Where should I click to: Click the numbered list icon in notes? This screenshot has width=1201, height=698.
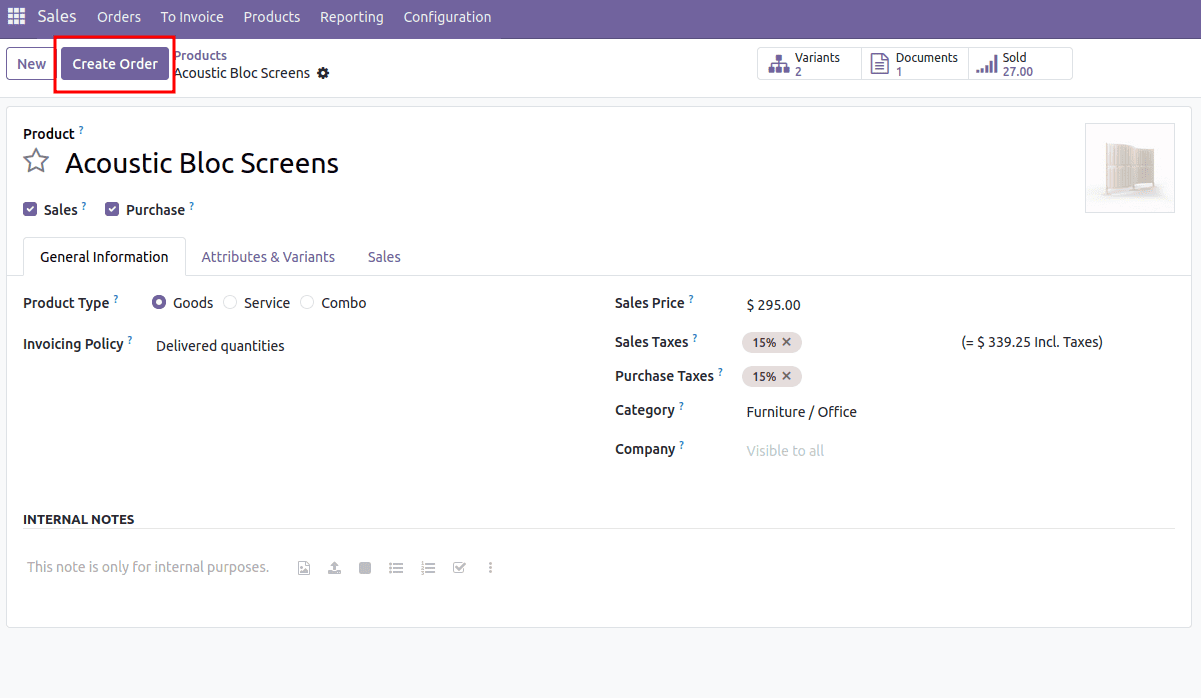428,568
